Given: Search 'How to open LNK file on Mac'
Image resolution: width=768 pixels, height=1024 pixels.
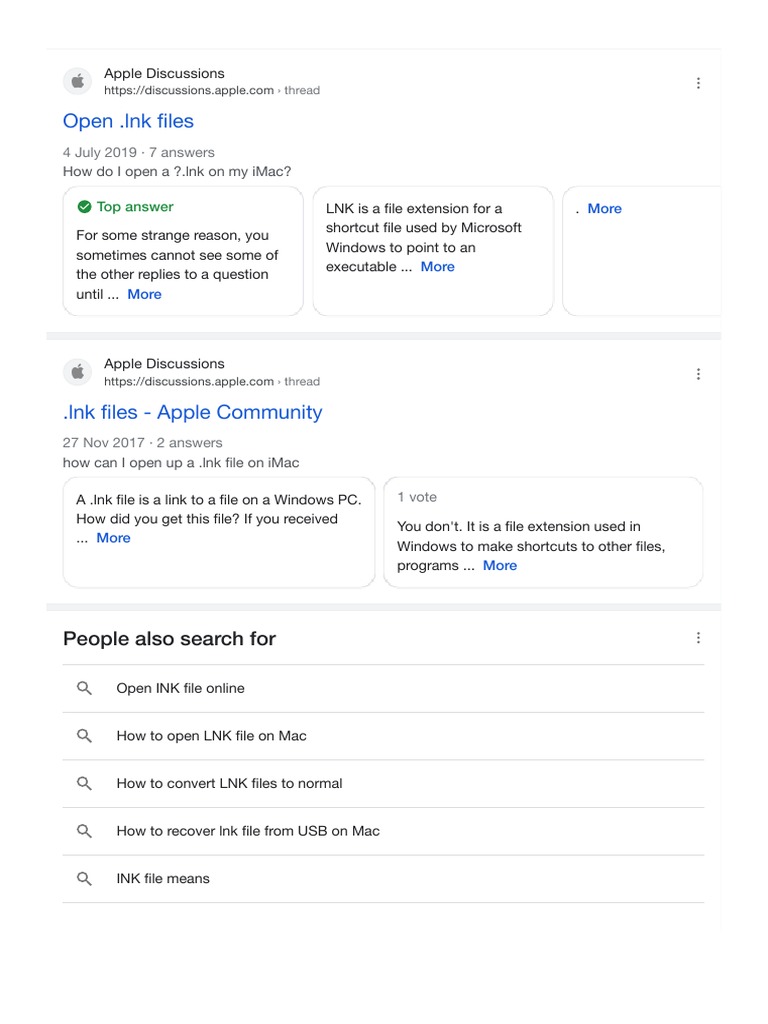Looking at the screenshot, I should [x=211, y=736].
